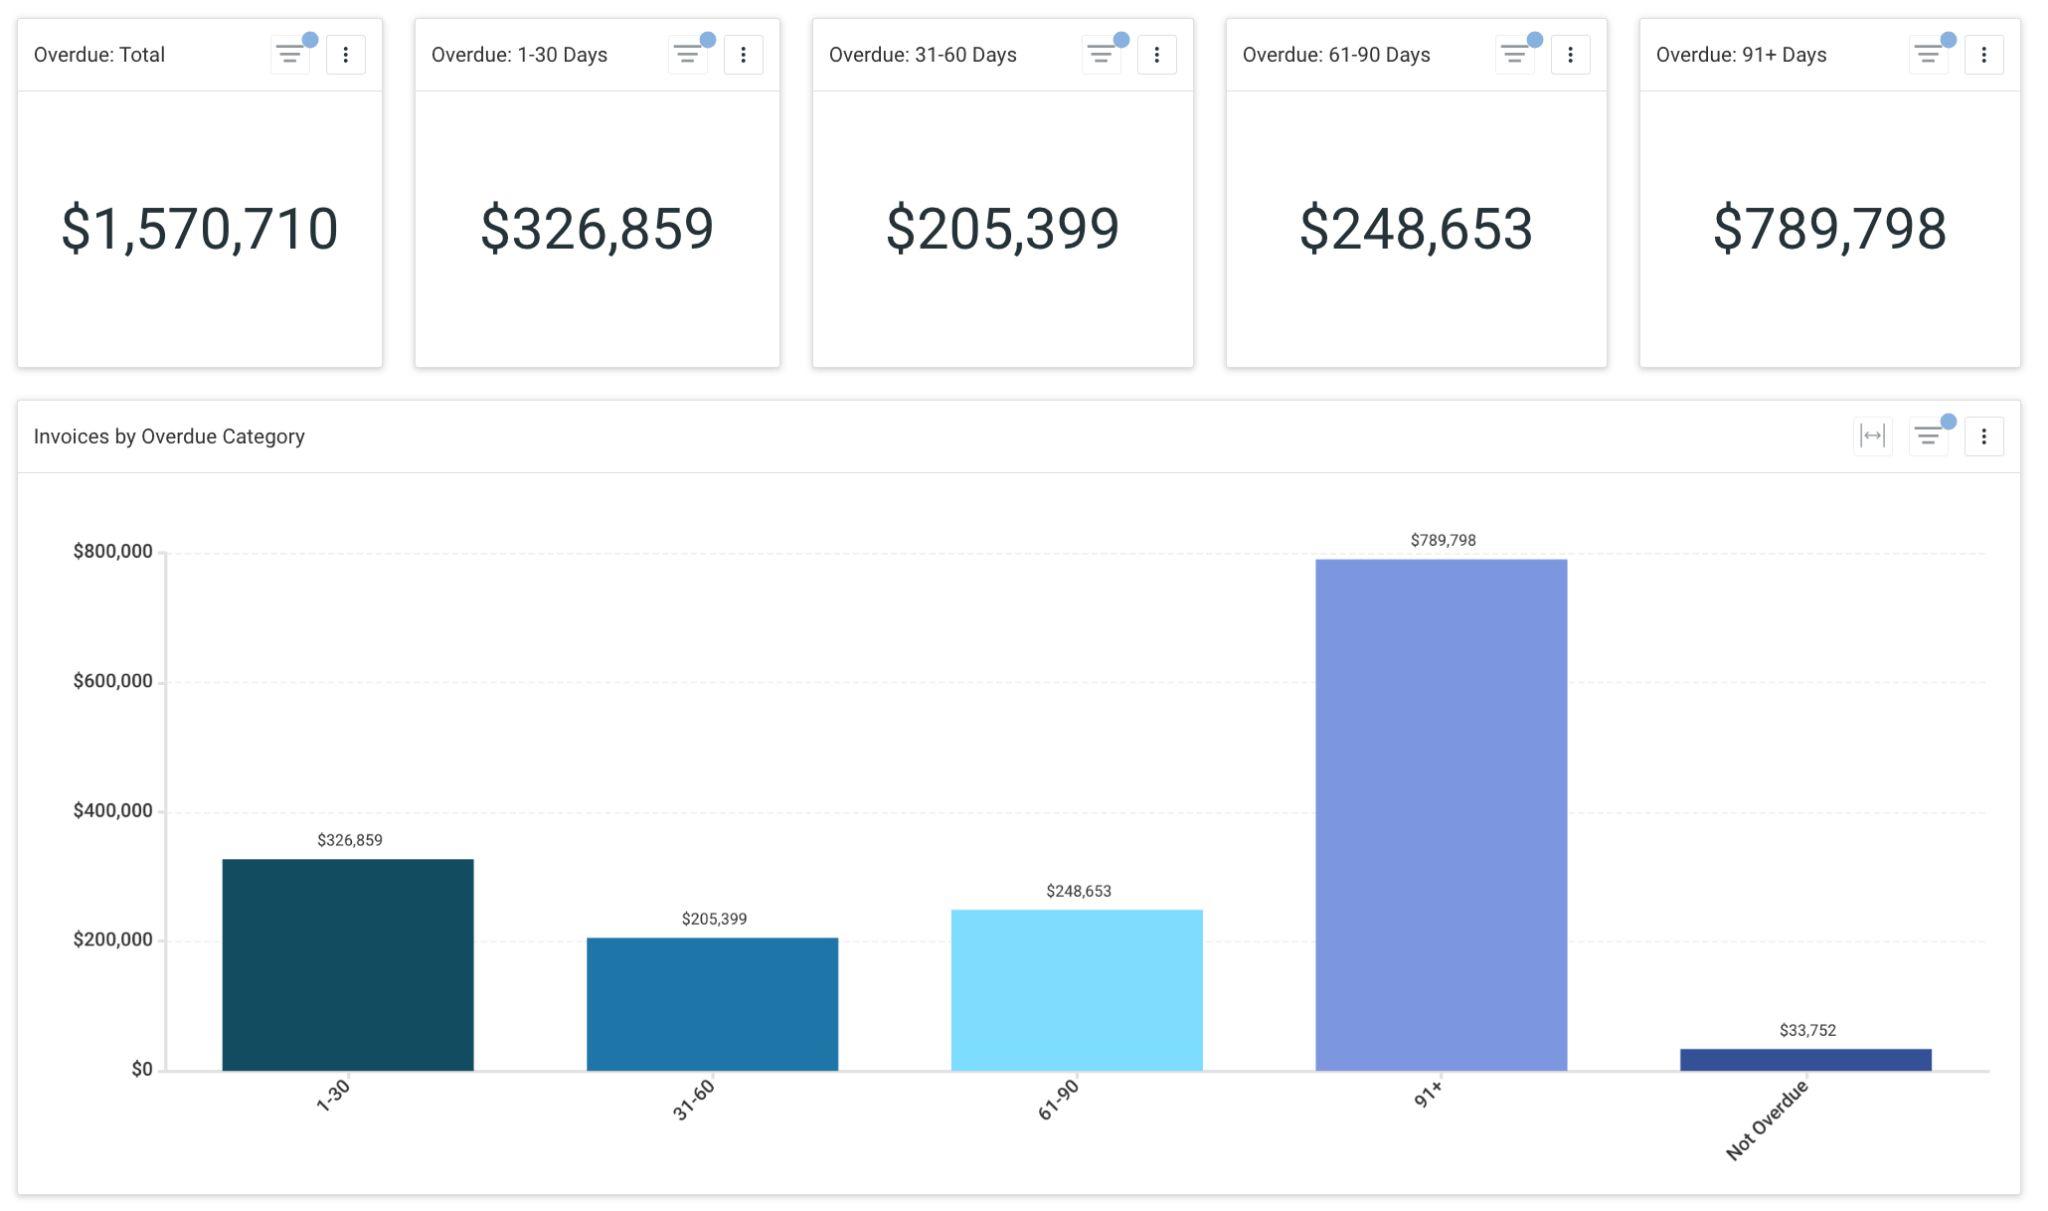Toggle chart width fit icon on Invoices chart

pyautogui.click(x=1872, y=436)
